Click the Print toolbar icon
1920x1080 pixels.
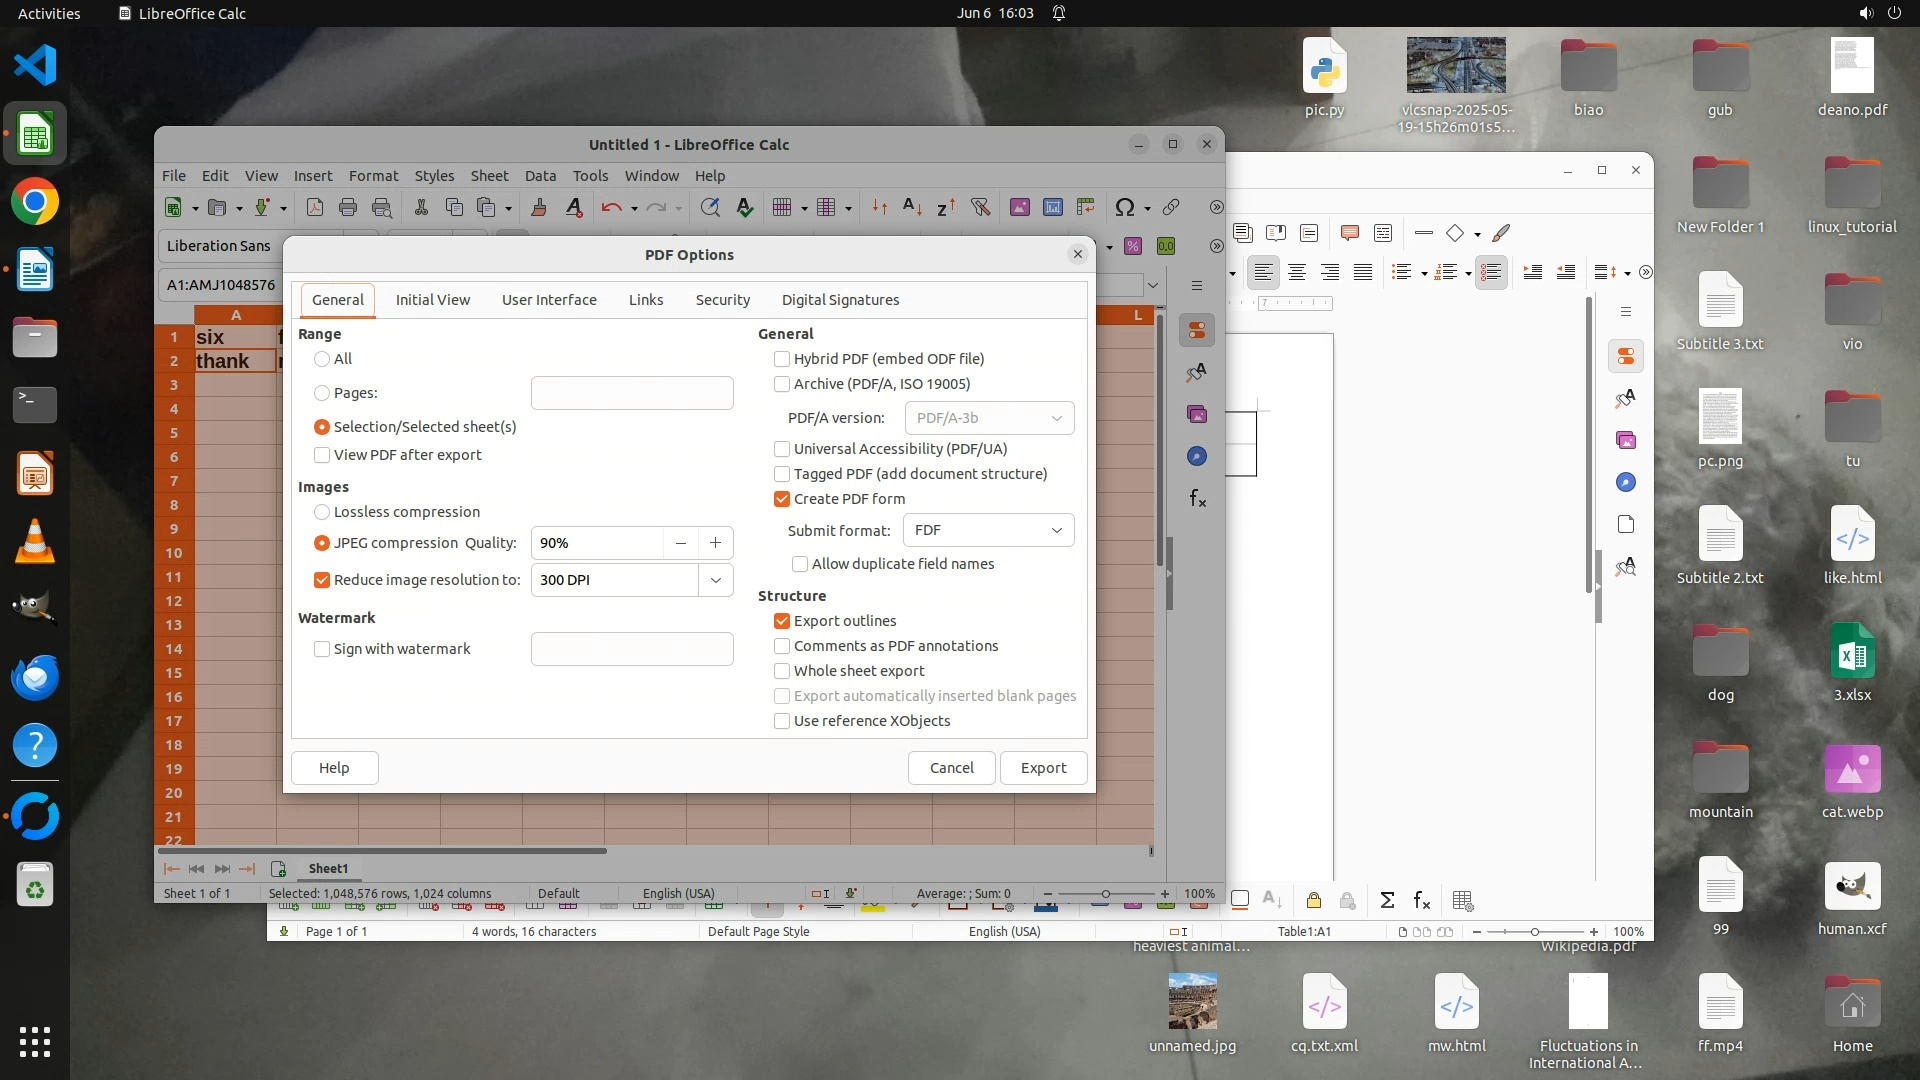pyautogui.click(x=348, y=207)
